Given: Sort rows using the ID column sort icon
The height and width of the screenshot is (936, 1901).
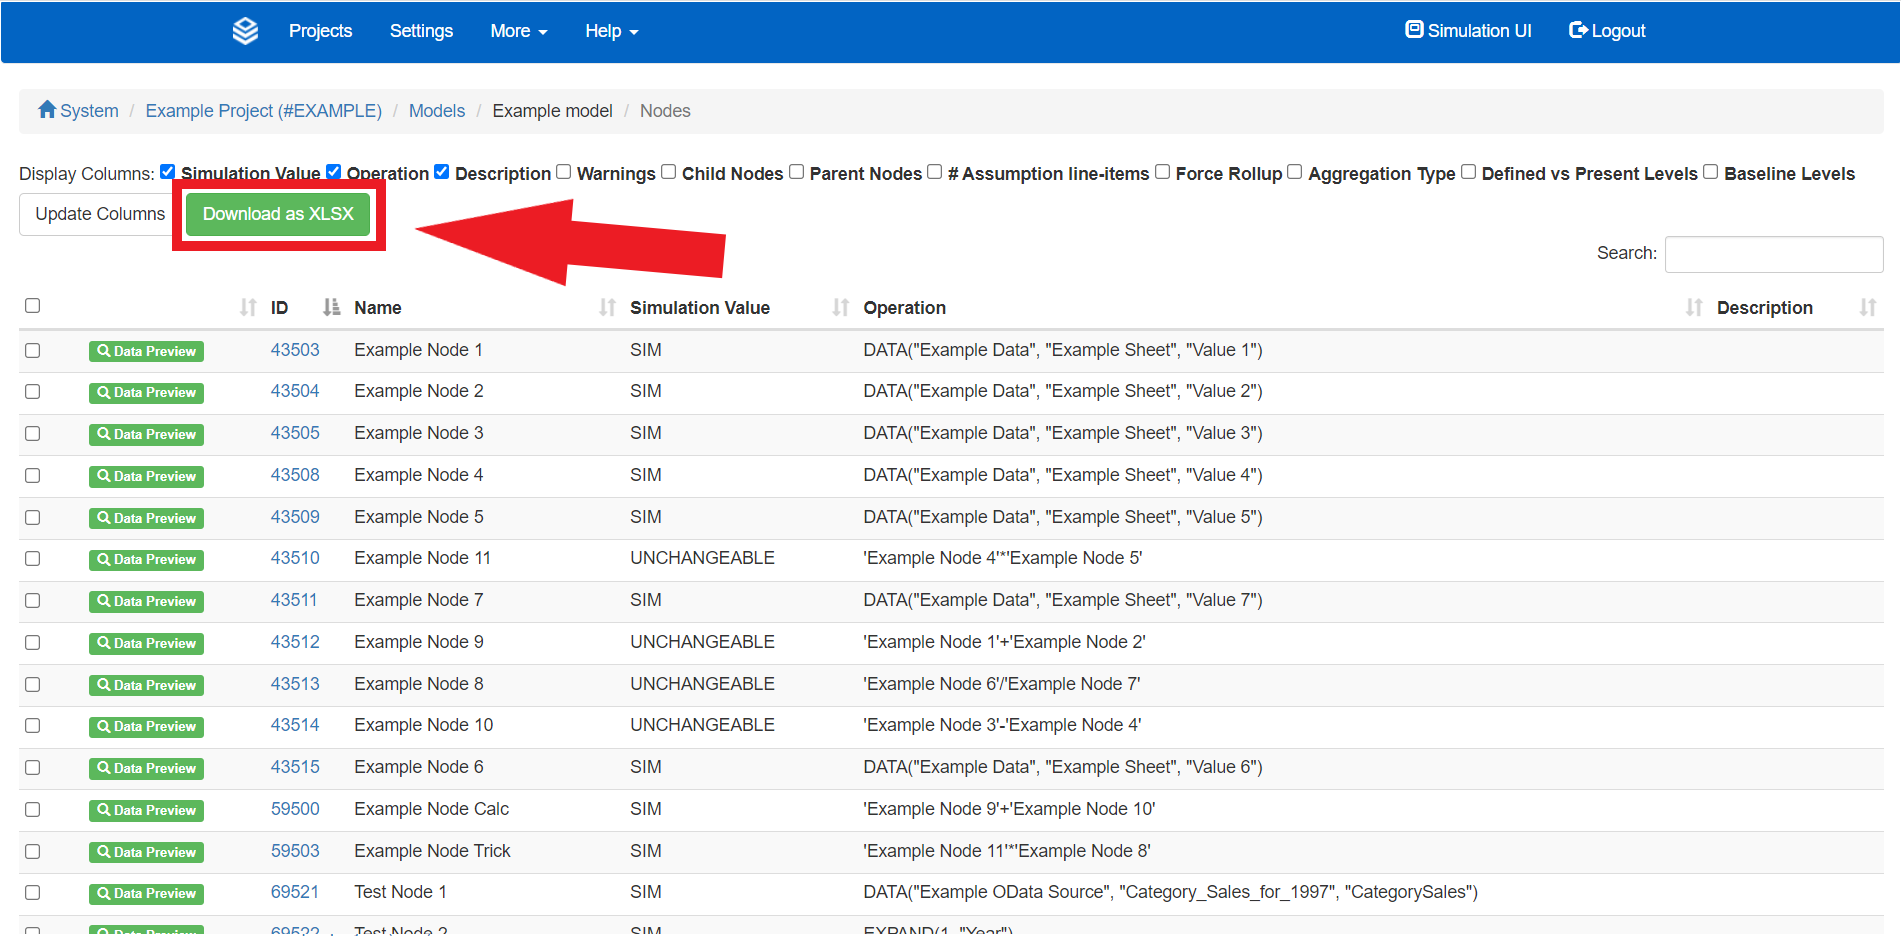Looking at the screenshot, I should pyautogui.click(x=330, y=307).
